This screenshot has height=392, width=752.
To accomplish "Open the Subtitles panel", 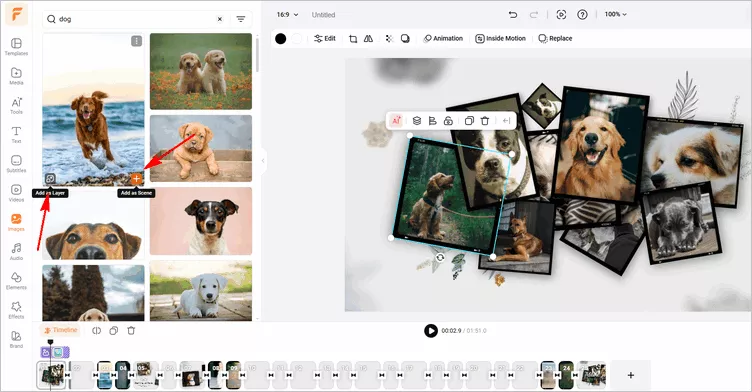I will pyautogui.click(x=16, y=164).
